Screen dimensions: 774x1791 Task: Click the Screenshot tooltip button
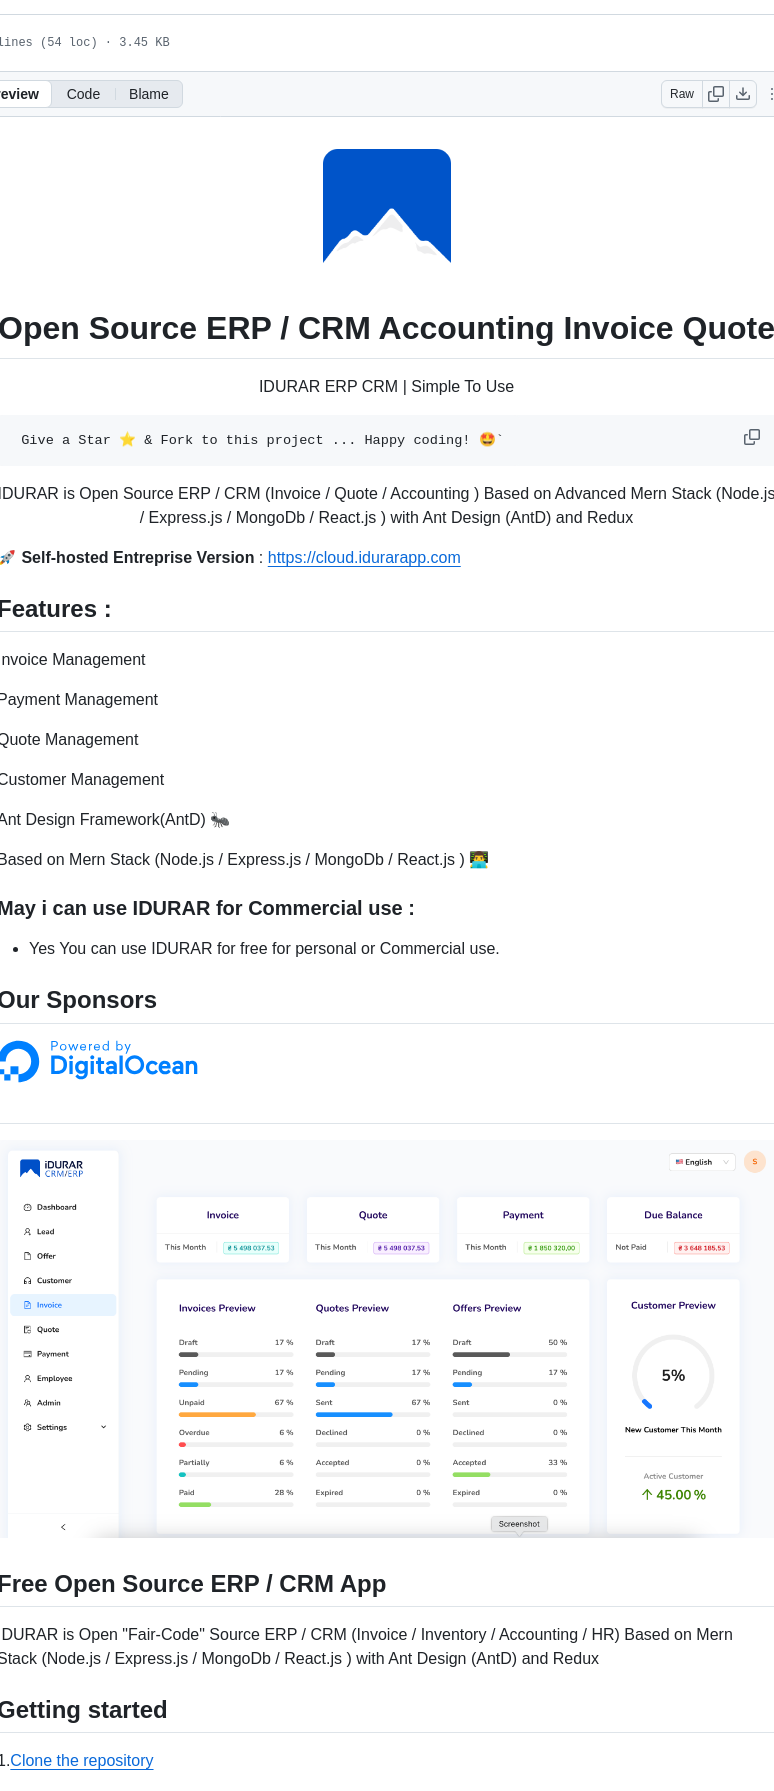pos(519,1524)
